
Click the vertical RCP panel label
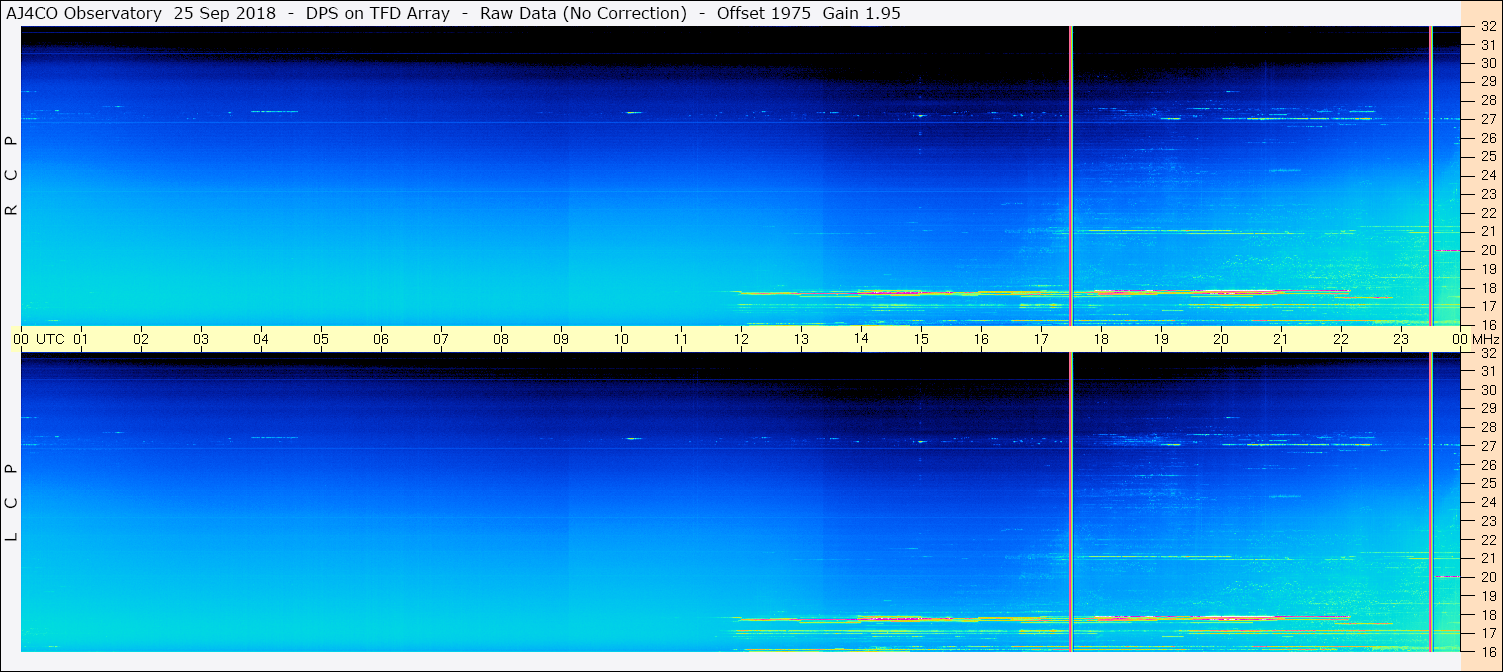click(12, 175)
